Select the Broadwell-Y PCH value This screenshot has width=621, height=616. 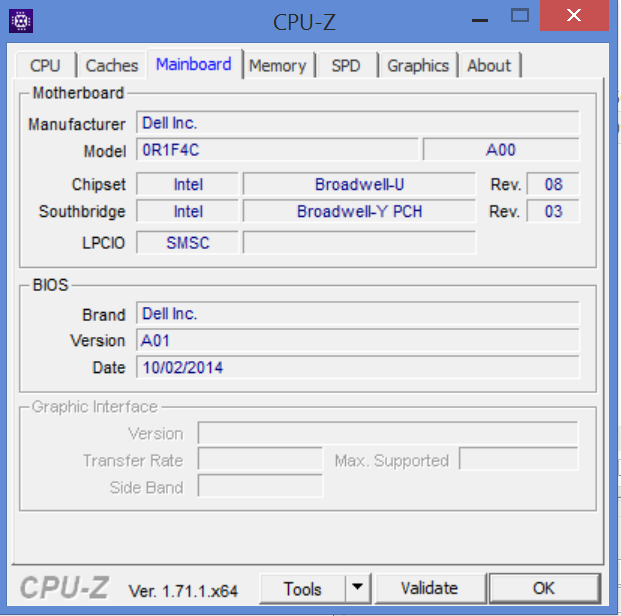pyautogui.click(x=359, y=211)
